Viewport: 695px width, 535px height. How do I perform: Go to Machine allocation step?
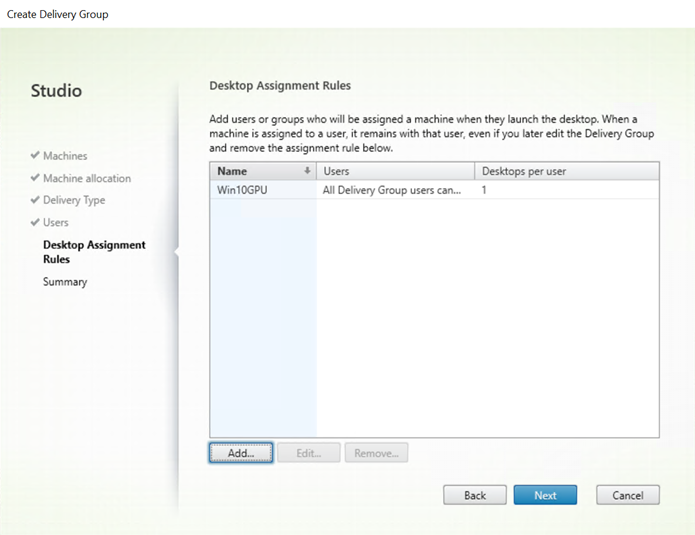[x=87, y=178]
